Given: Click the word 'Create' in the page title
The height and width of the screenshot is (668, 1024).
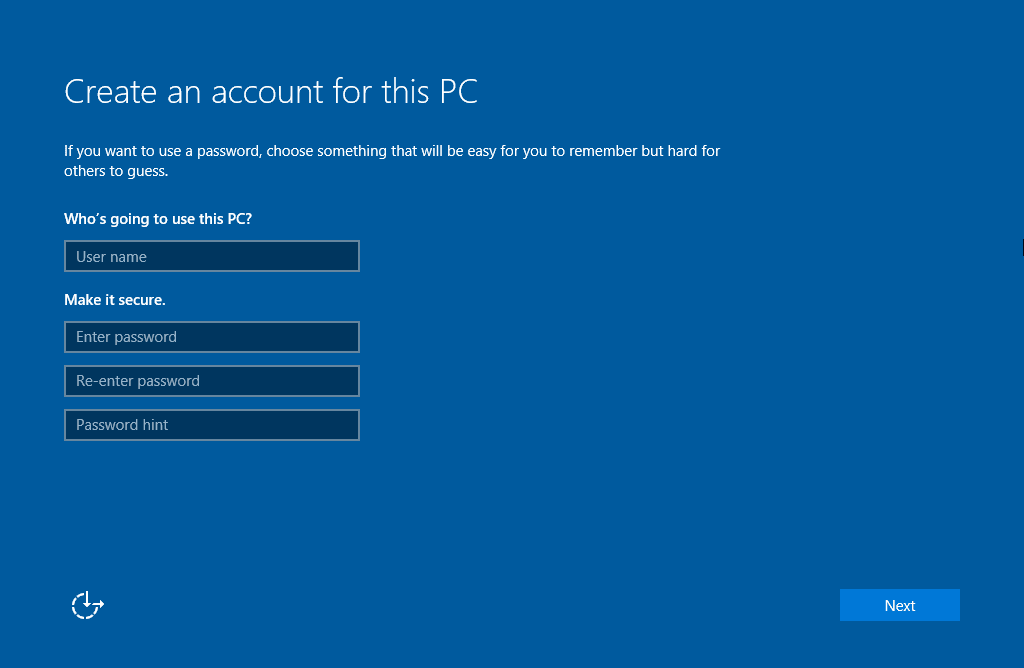Looking at the screenshot, I should point(111,92).
